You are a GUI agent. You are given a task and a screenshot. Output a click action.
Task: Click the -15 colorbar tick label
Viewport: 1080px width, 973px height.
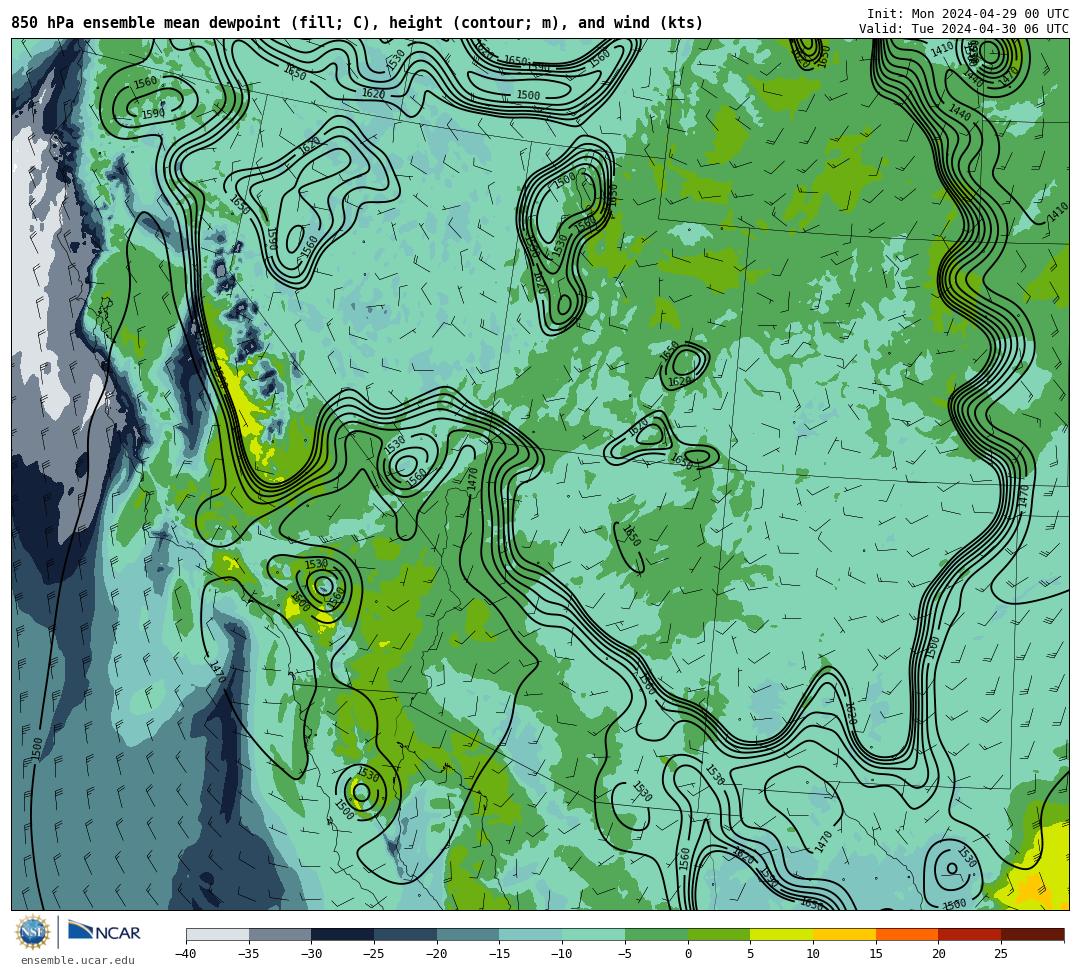coord(499,954)
